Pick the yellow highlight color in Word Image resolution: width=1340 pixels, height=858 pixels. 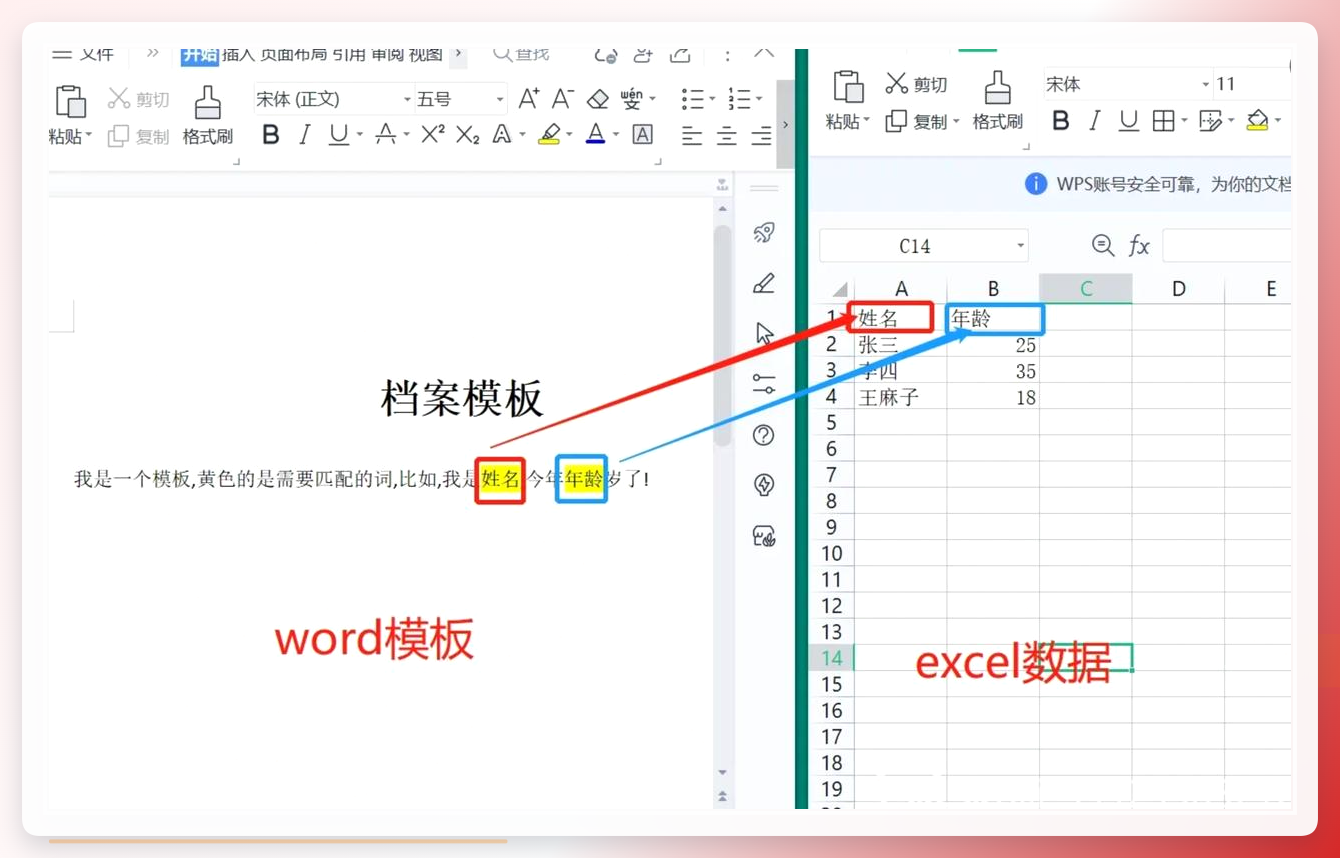(x=549, y=134)
